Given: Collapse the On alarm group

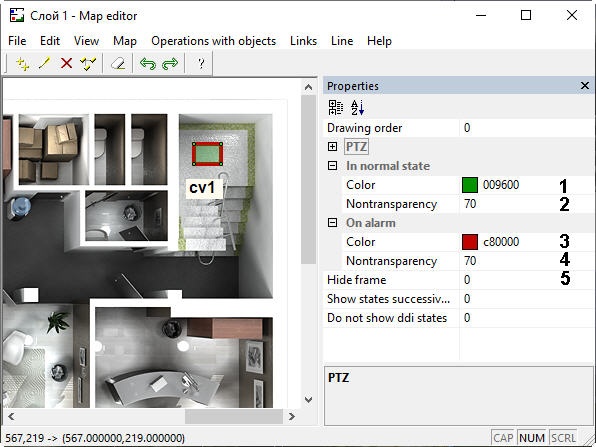Looking at the screenshot, I should (x=332, y=223).
